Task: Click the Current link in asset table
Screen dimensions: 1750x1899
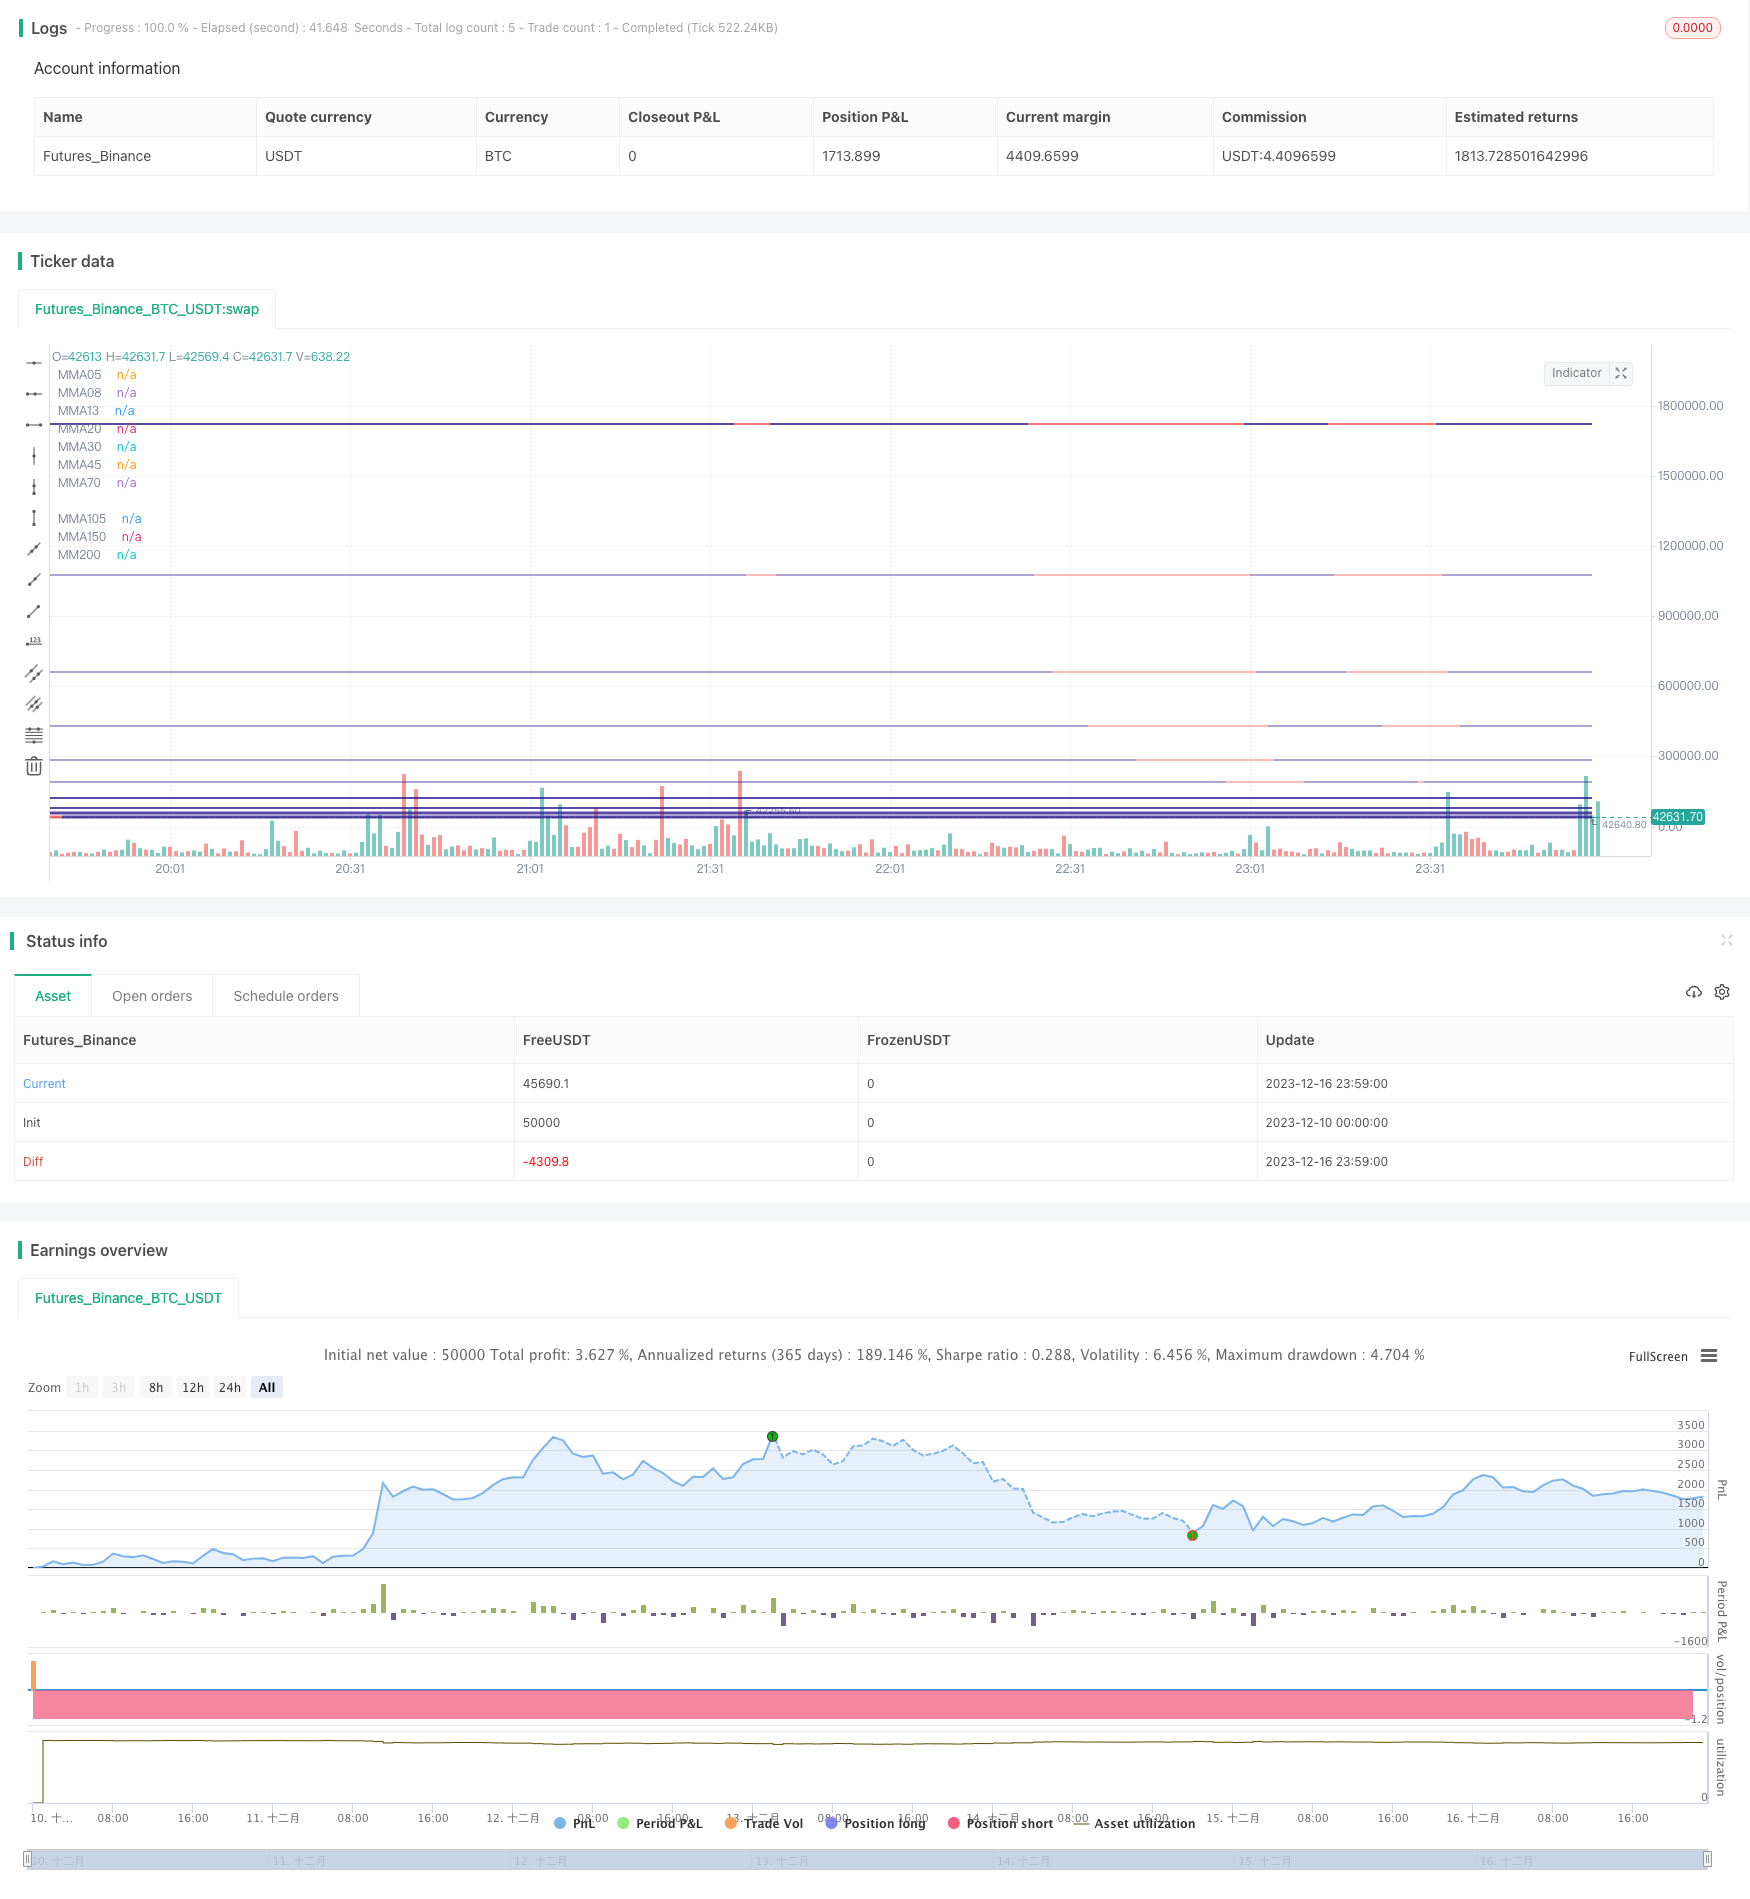Action: coord(44,1084)
